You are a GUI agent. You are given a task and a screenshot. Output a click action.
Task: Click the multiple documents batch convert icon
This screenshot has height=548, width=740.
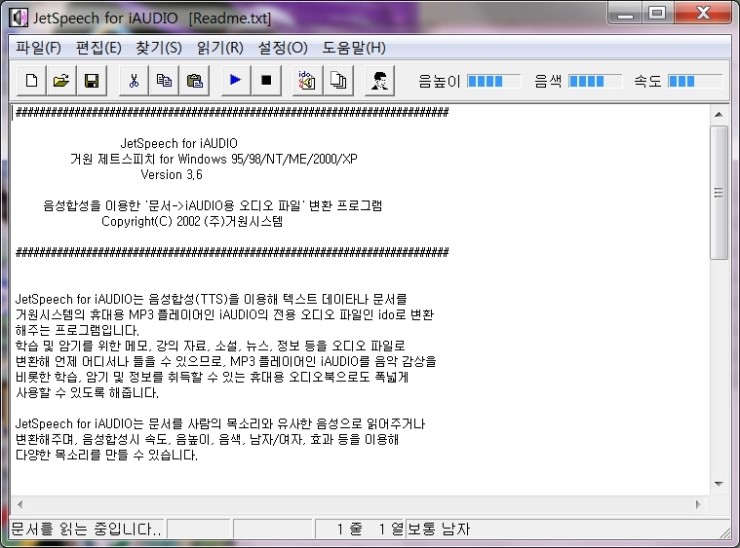[x=338, y=81]
